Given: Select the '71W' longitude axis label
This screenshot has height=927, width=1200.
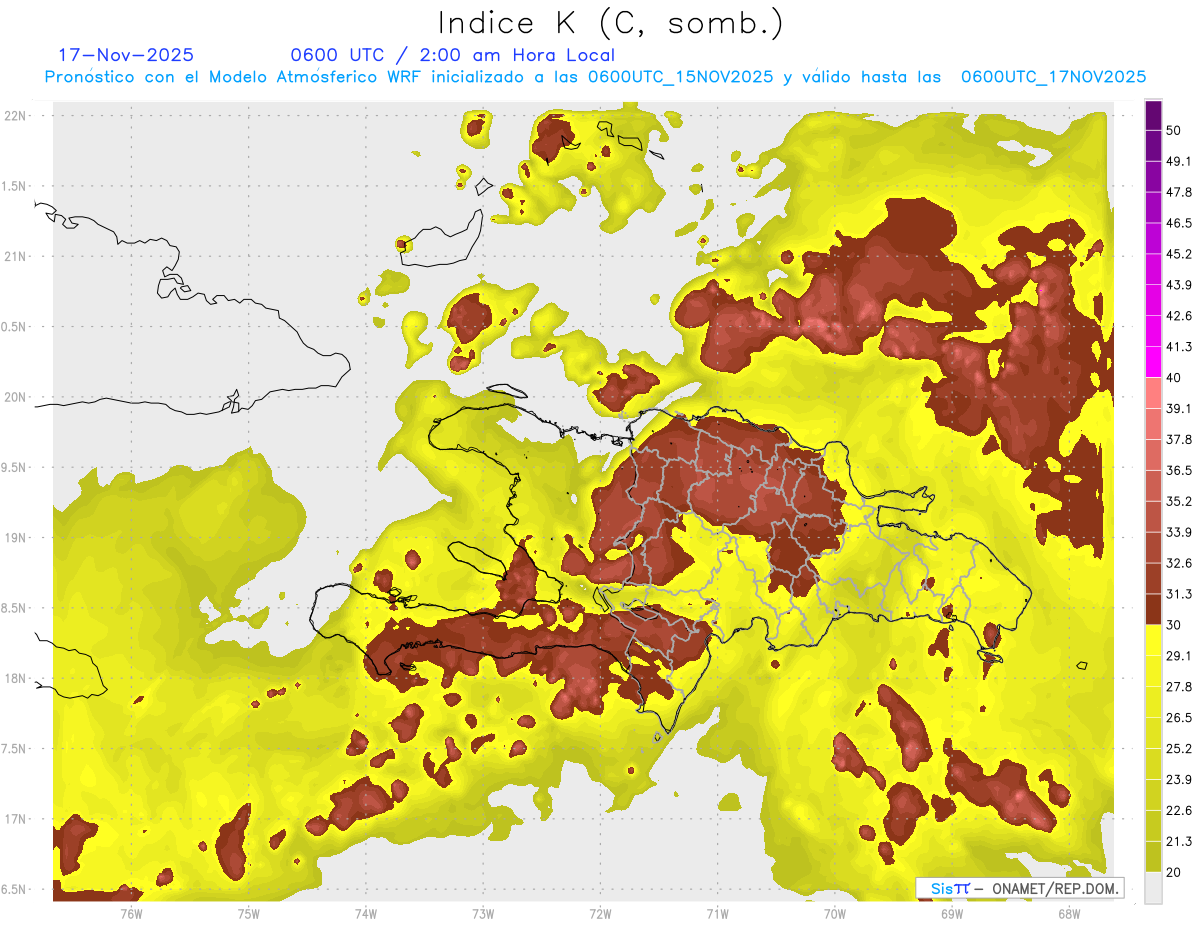Looking at the screenshot, I should (717, 914).
